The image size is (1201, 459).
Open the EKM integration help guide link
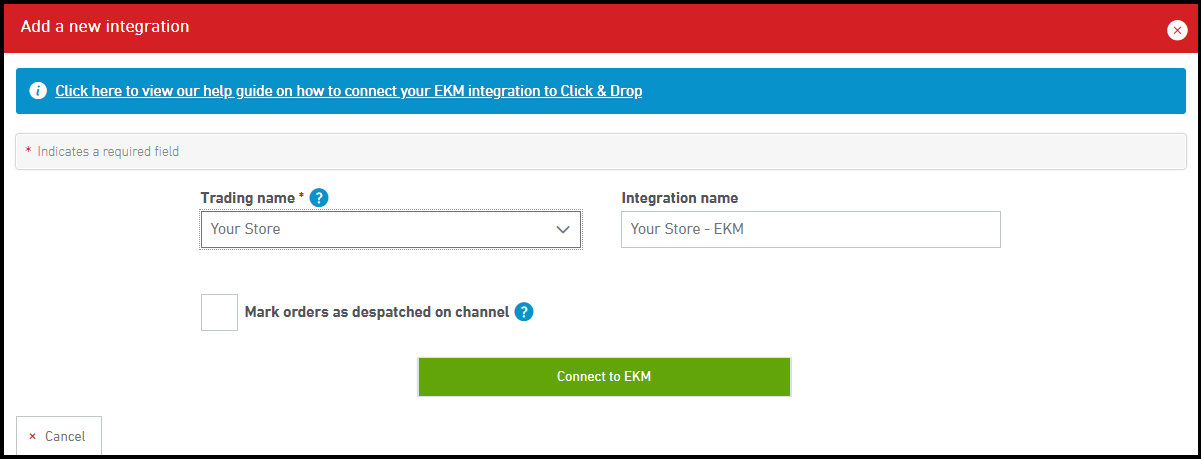pyautogui.click(x=348, y=91)
